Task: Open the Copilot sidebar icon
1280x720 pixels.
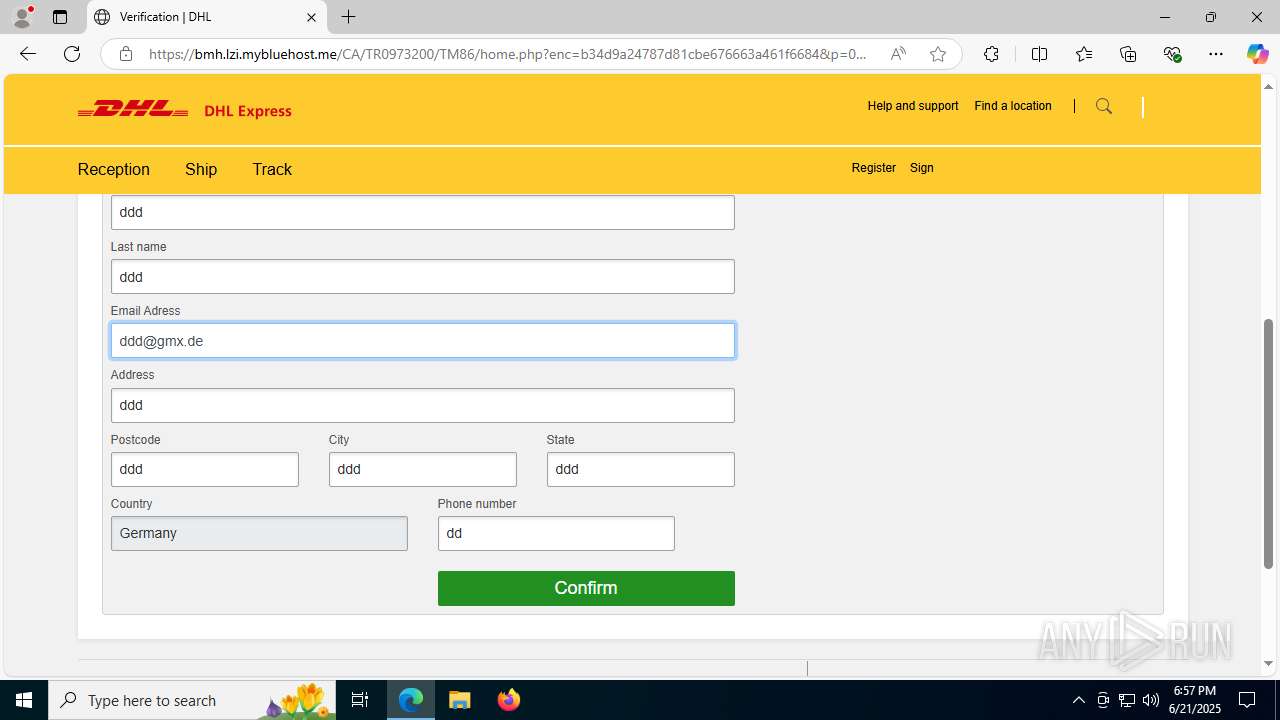Action: tap(1257, 54)
